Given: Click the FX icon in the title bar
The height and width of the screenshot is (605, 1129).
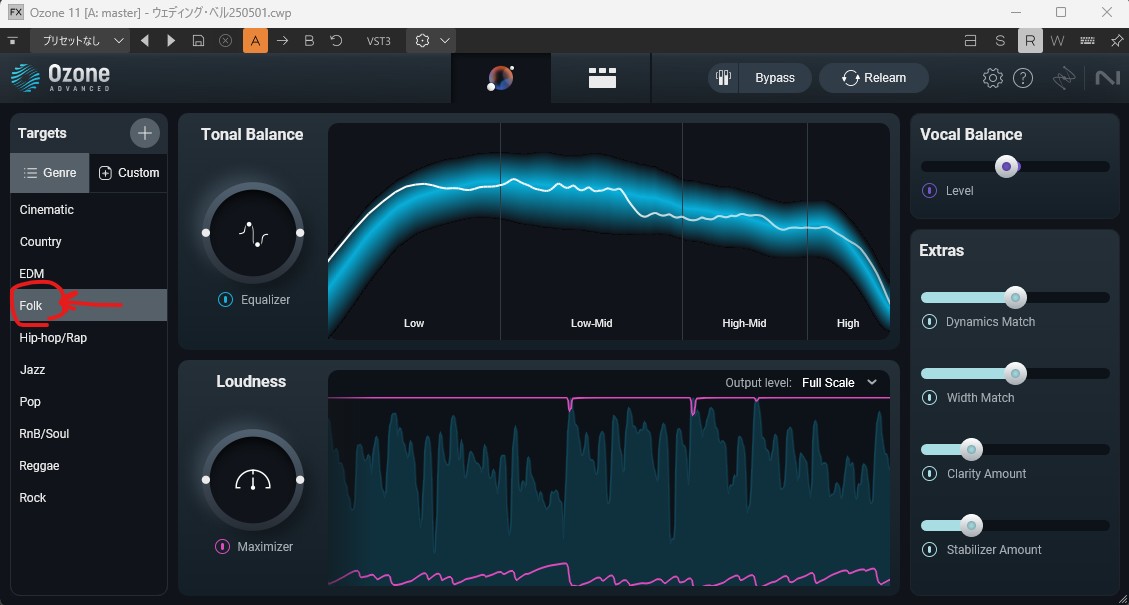Looking at the screenshot, I should (x=16, y=13).
